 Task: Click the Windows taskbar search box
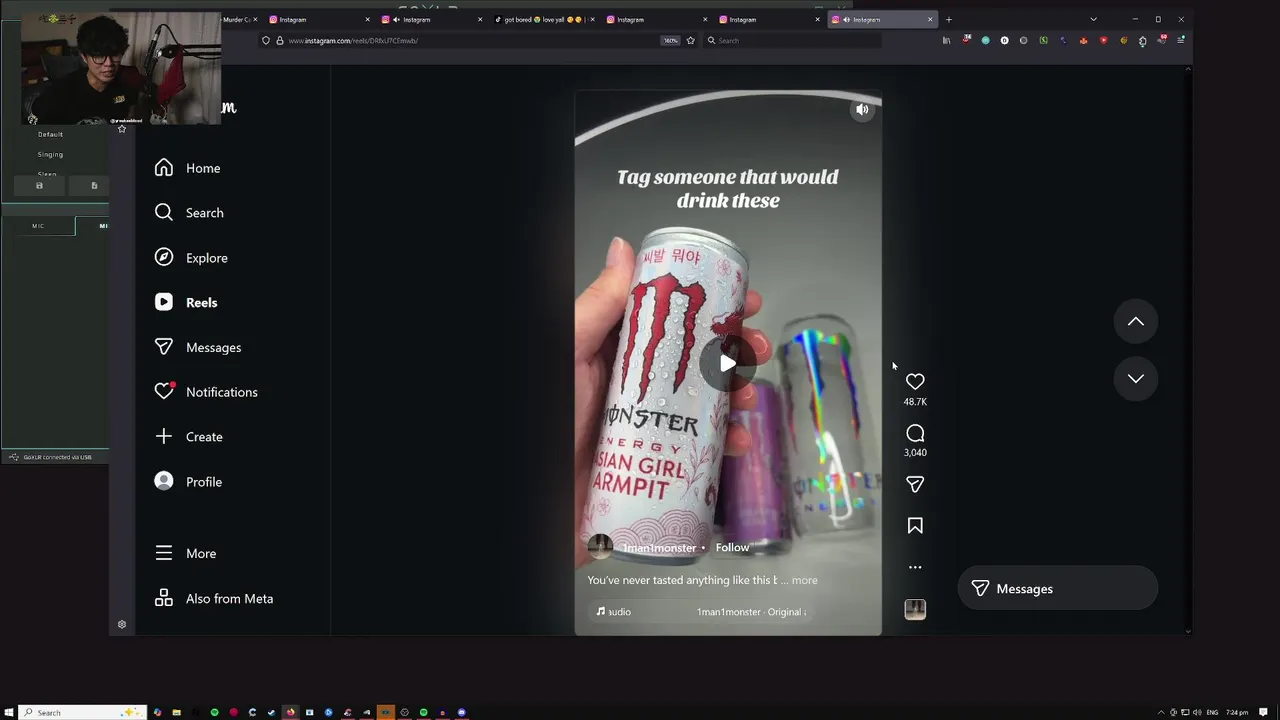click(x=83, y=712)
